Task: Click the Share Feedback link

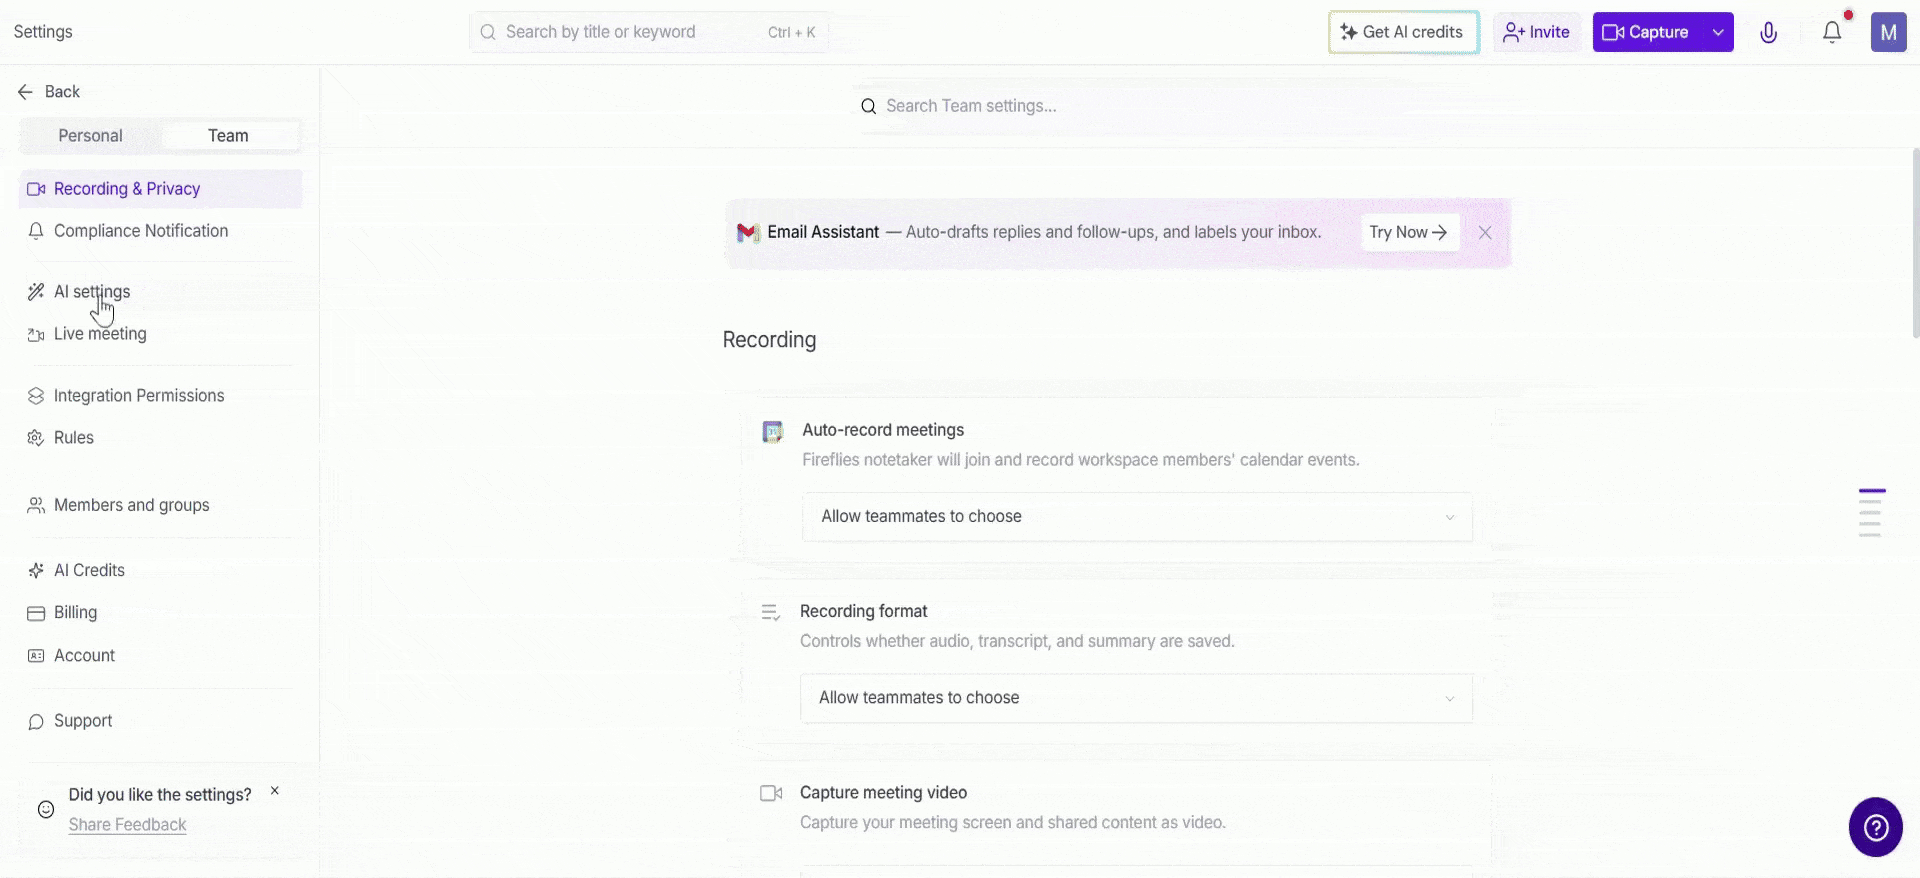Action: click(127, 825)
